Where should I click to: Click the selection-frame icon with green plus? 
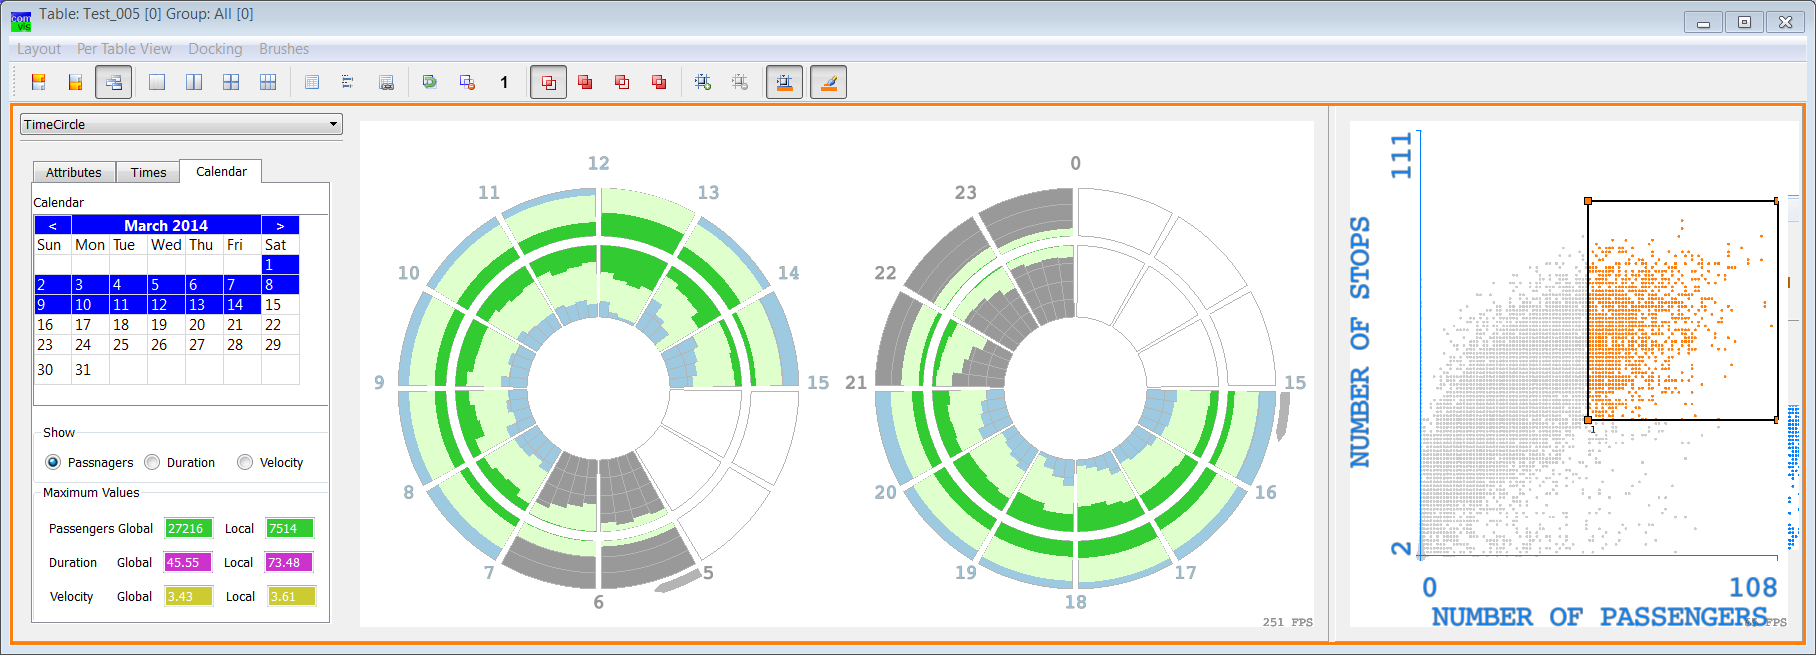[x=703, y=82]
